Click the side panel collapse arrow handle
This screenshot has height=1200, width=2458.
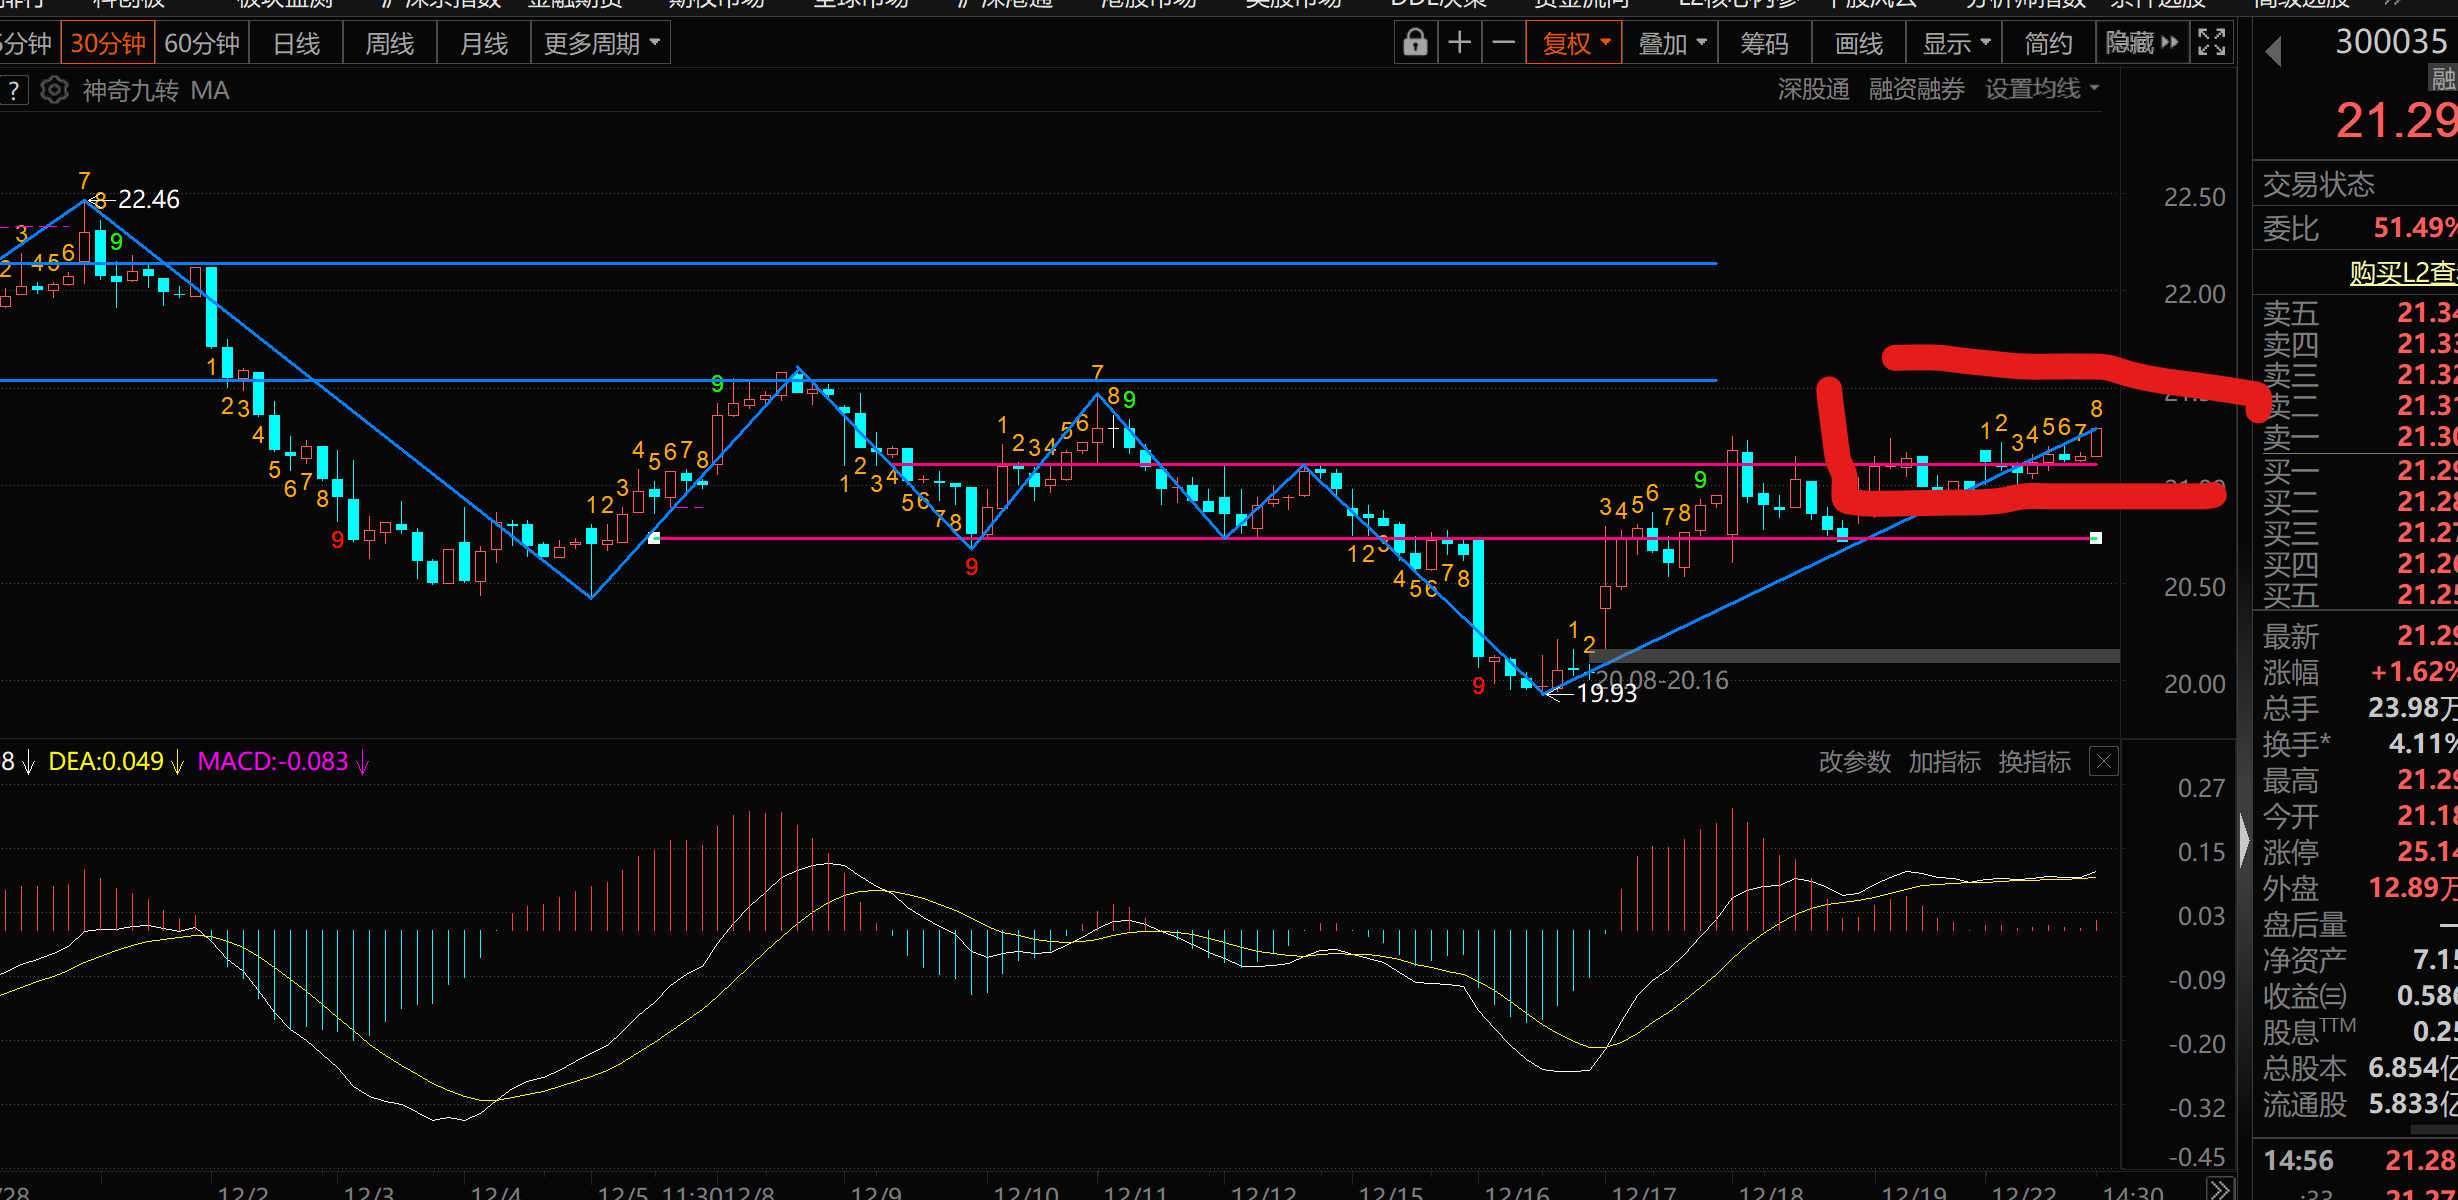pyautogui.click(x=2244, y=838)
